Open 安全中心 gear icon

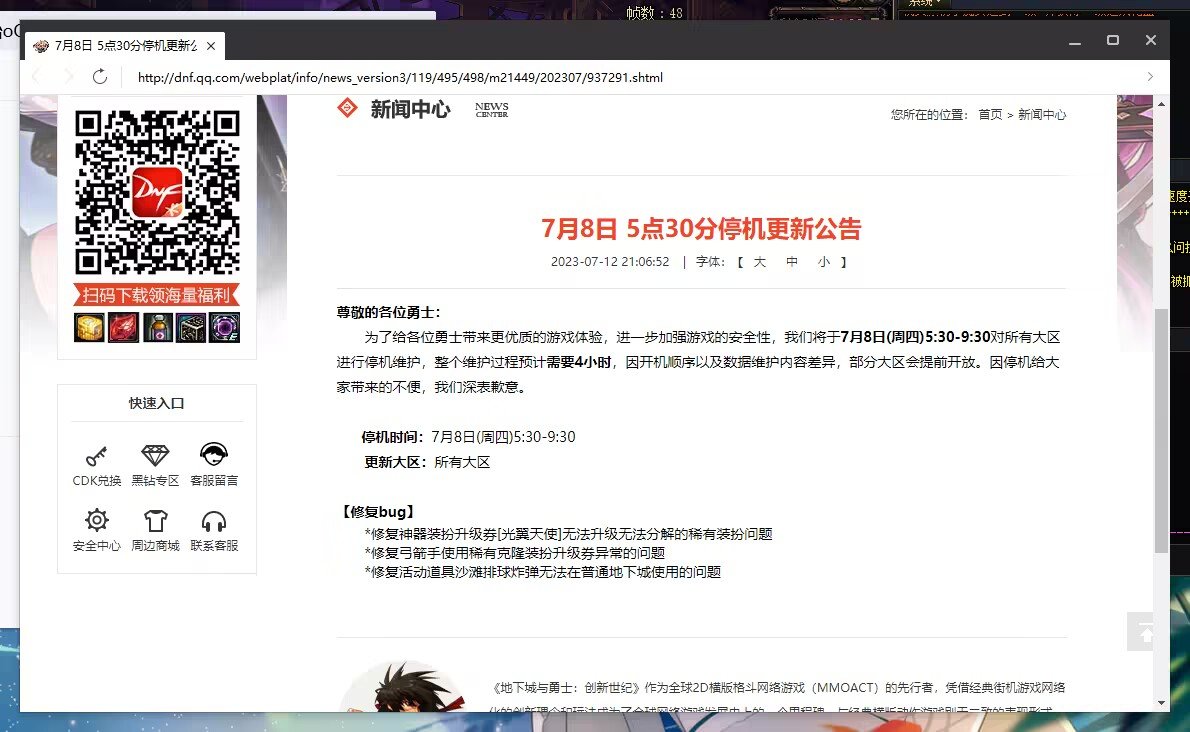(96, 520)
